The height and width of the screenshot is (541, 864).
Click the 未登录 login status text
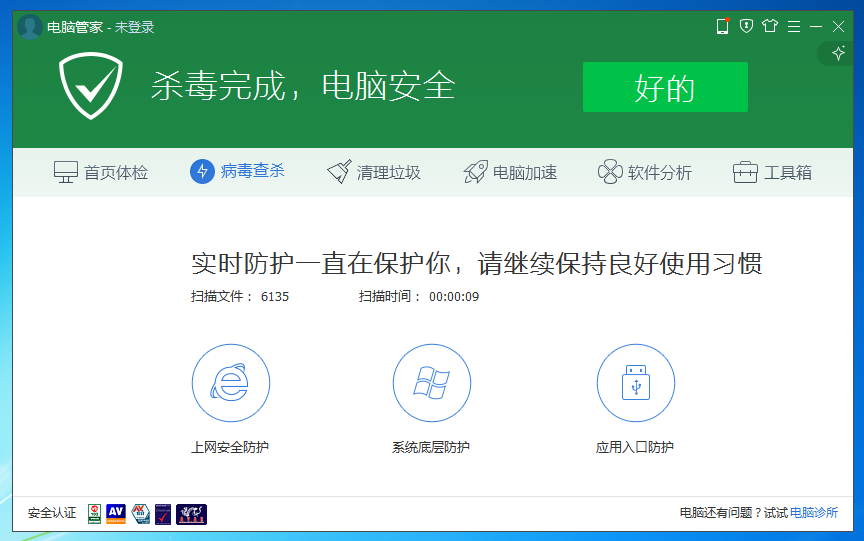click(x=134, y=27)
